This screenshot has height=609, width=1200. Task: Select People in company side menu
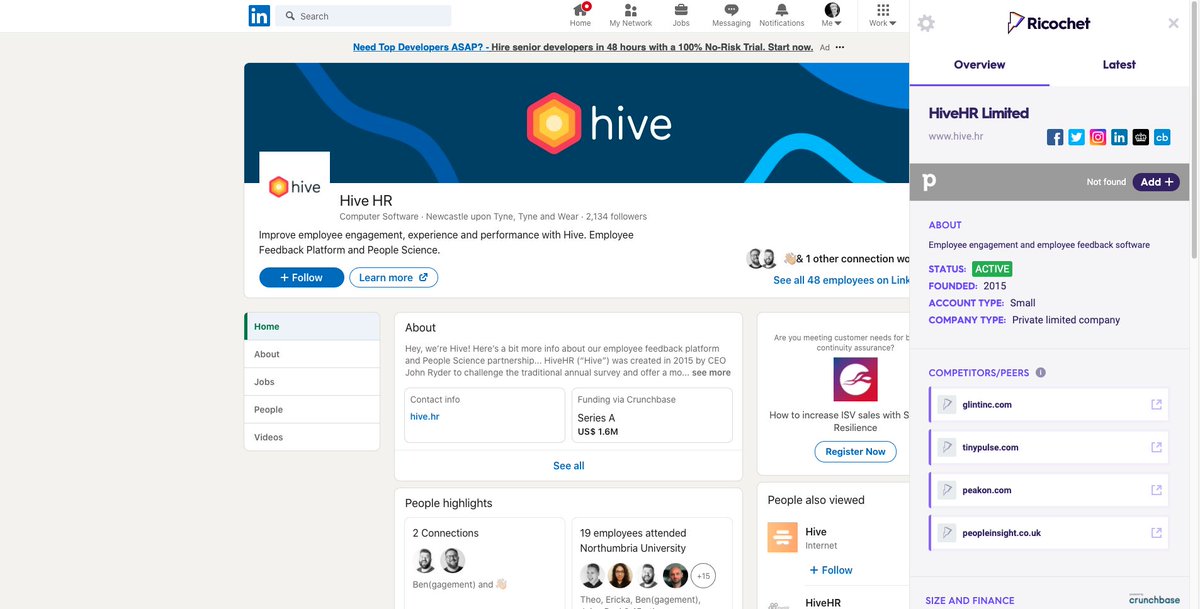click(x=312, y=410)
